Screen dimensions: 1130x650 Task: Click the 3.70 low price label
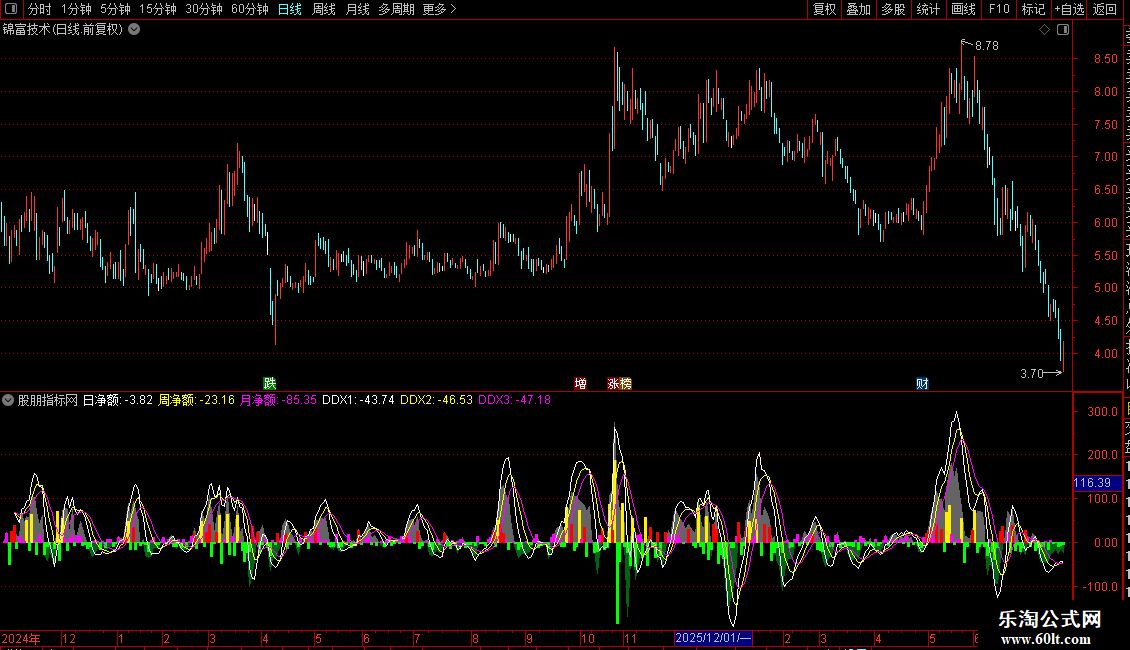1032,373
